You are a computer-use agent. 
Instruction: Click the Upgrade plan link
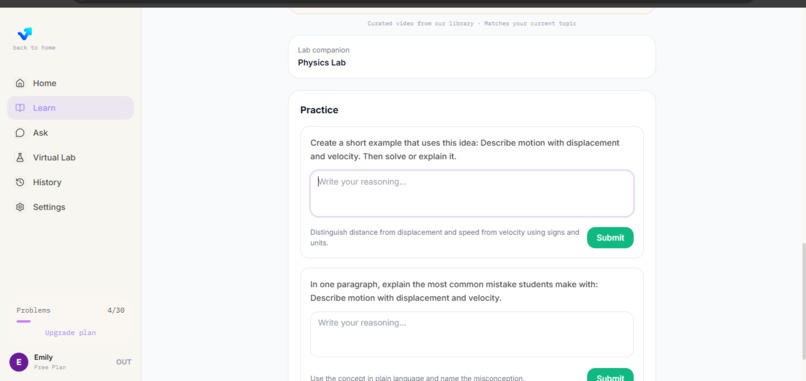point(70,333)
